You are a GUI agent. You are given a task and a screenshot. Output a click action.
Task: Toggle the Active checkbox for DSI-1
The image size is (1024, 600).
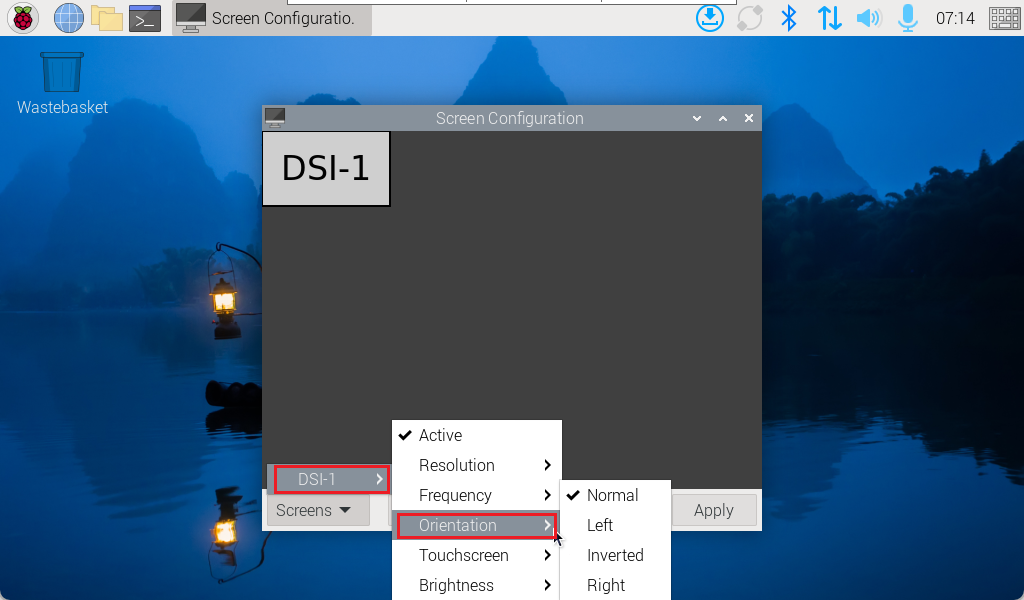click(440, 435)
